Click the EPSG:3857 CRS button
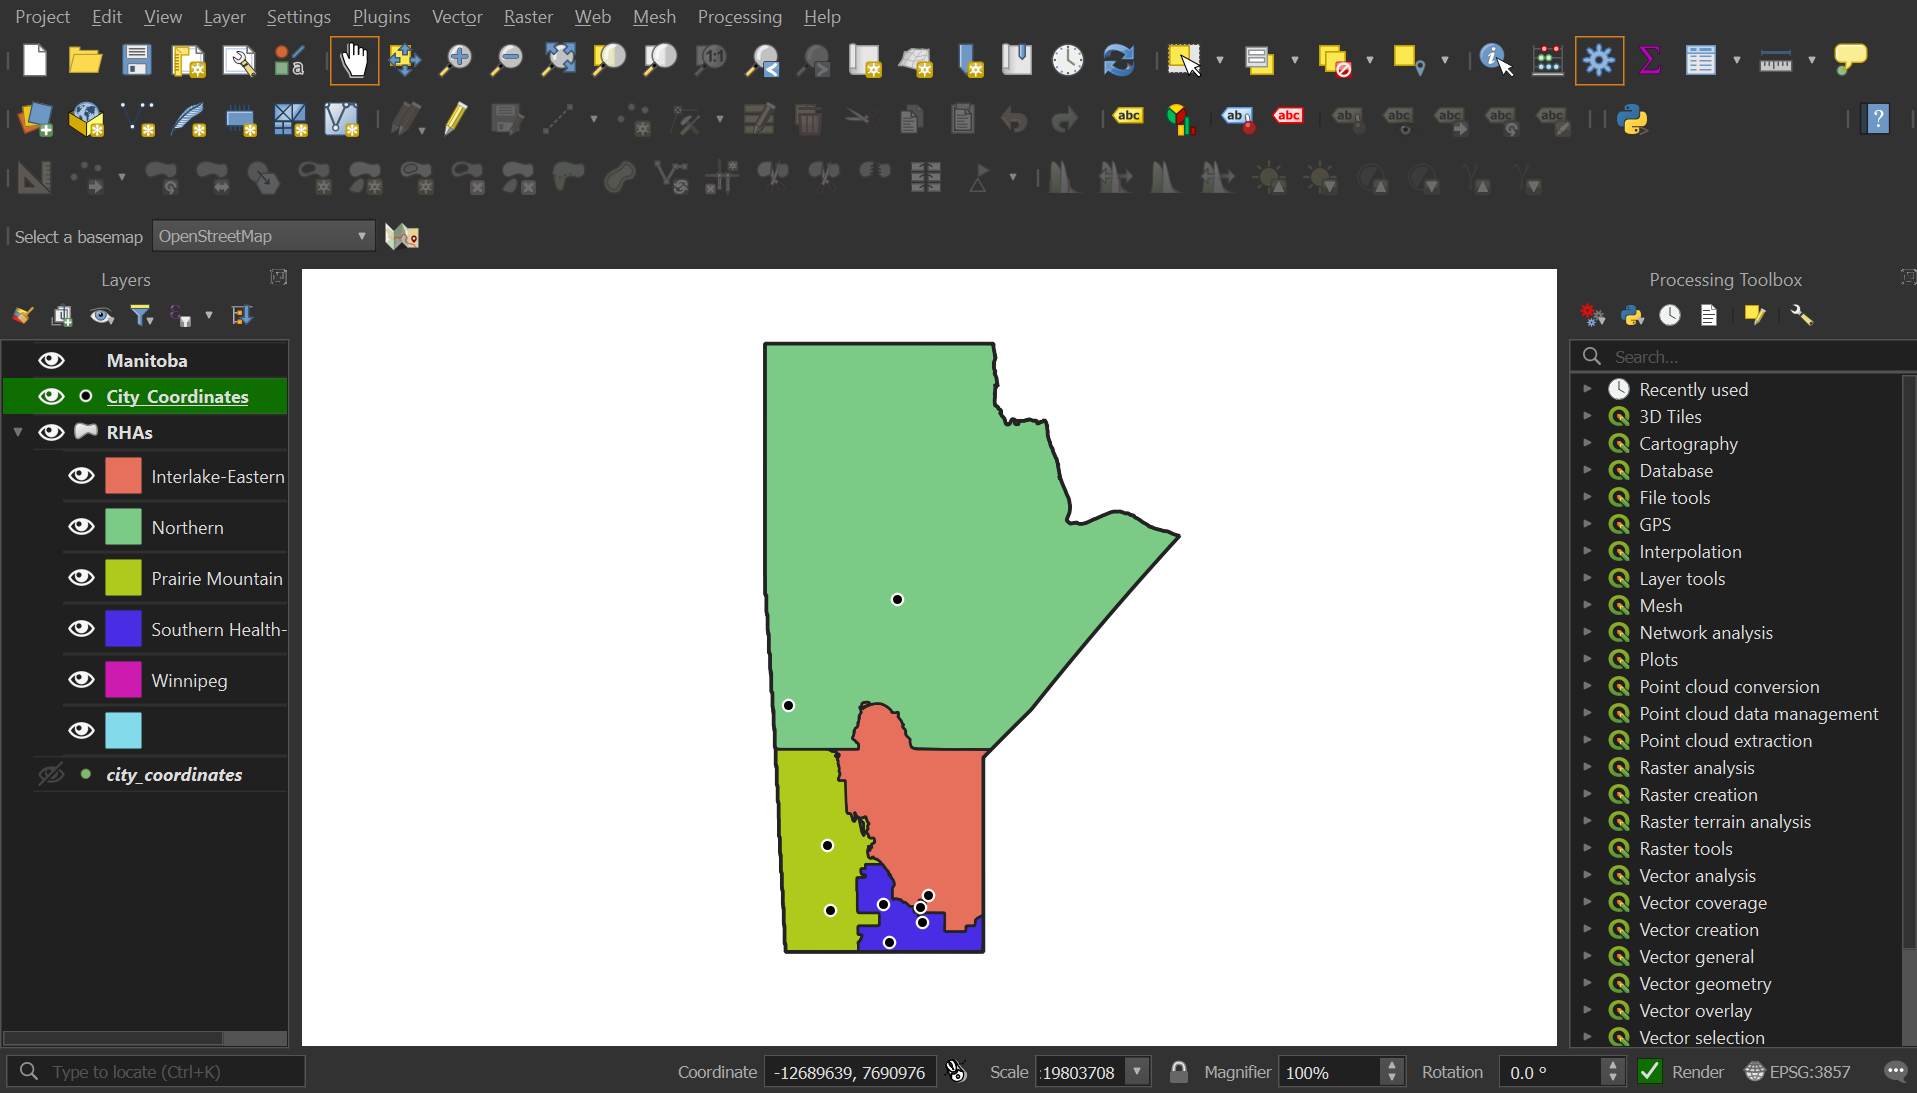Viewport: 1917px width, 1093px height. coord(1798,1072)
